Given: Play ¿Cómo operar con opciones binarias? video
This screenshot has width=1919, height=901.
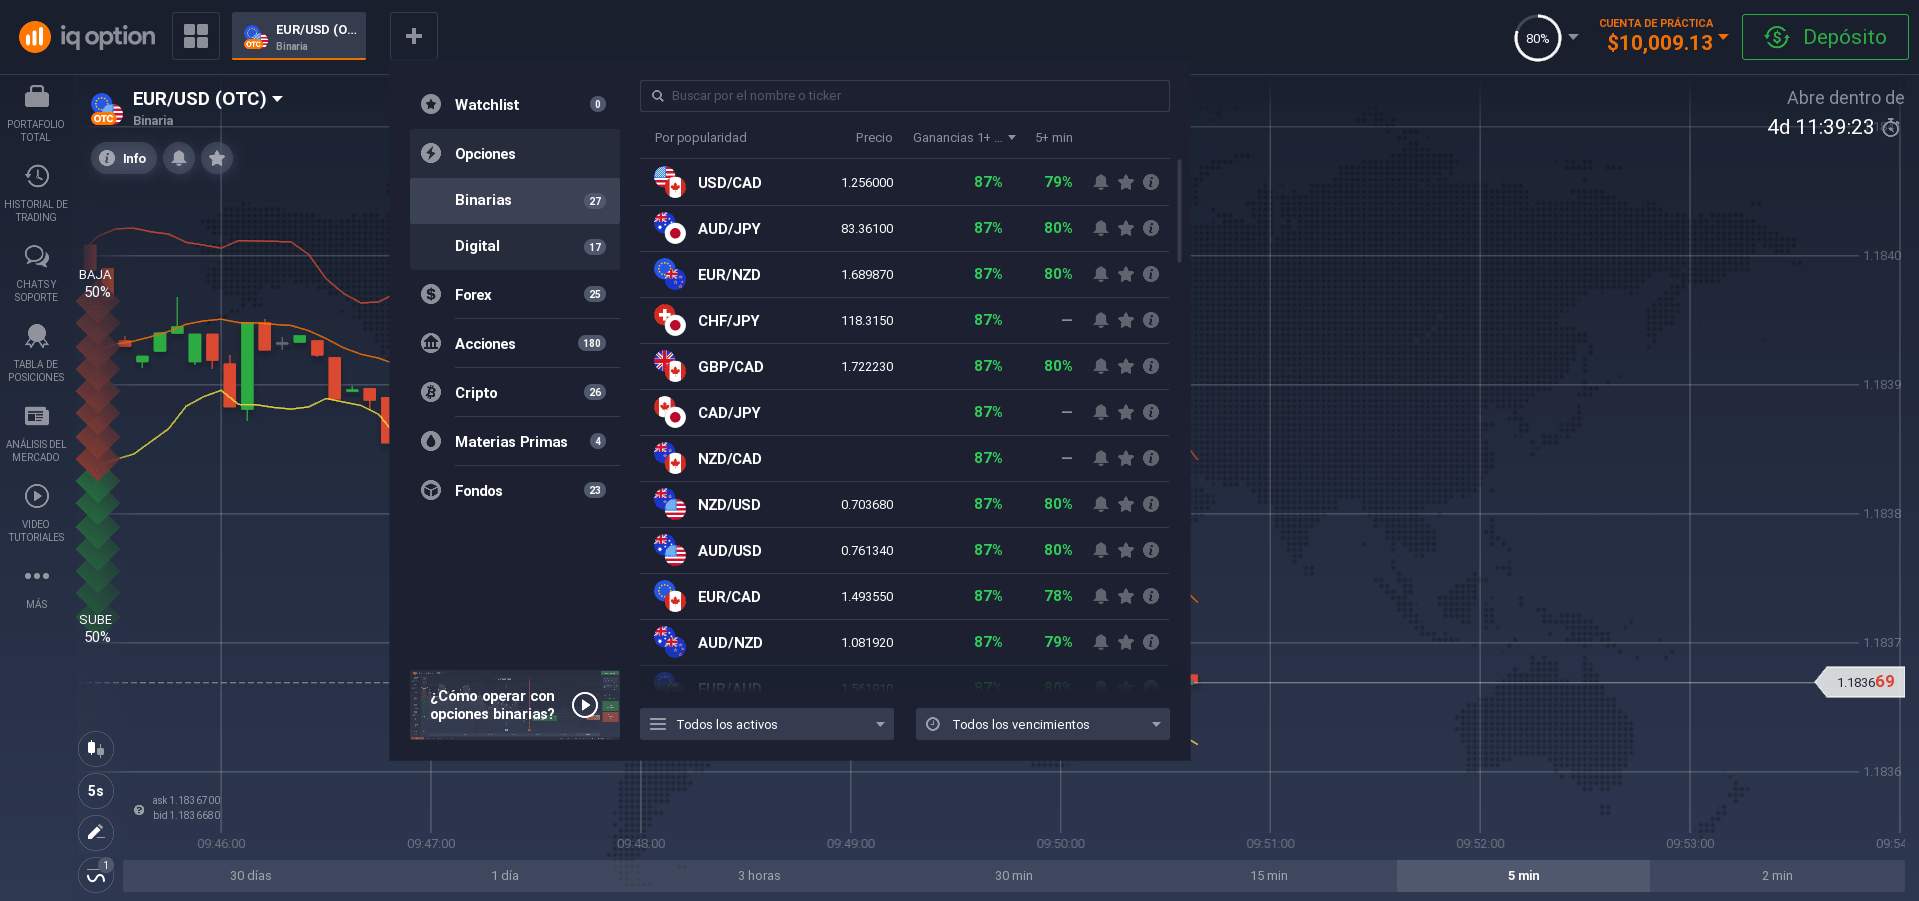Looking at the screenshot, I should point(515,705).
